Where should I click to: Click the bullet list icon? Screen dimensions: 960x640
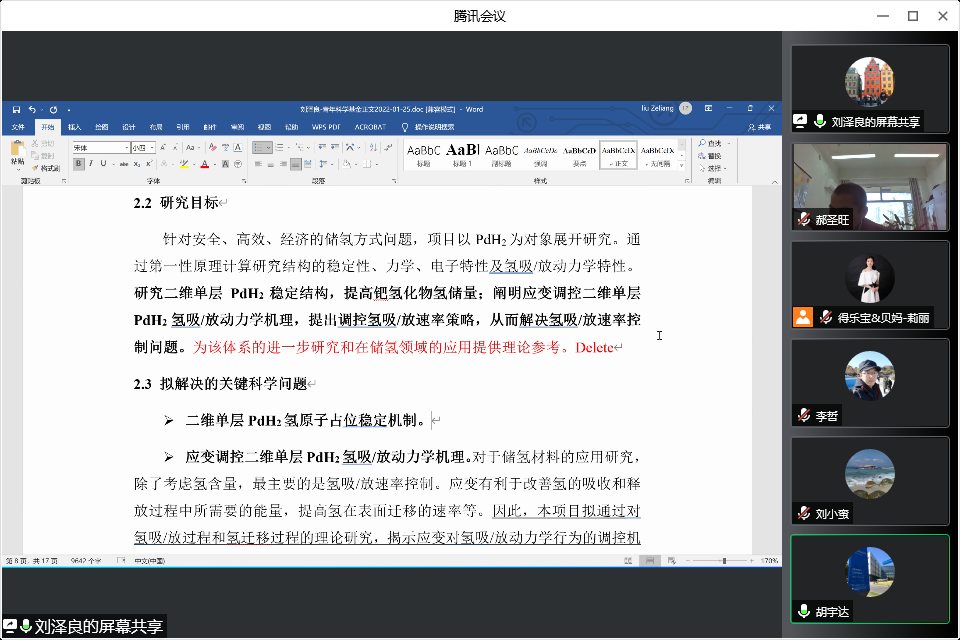pos(257,147)
